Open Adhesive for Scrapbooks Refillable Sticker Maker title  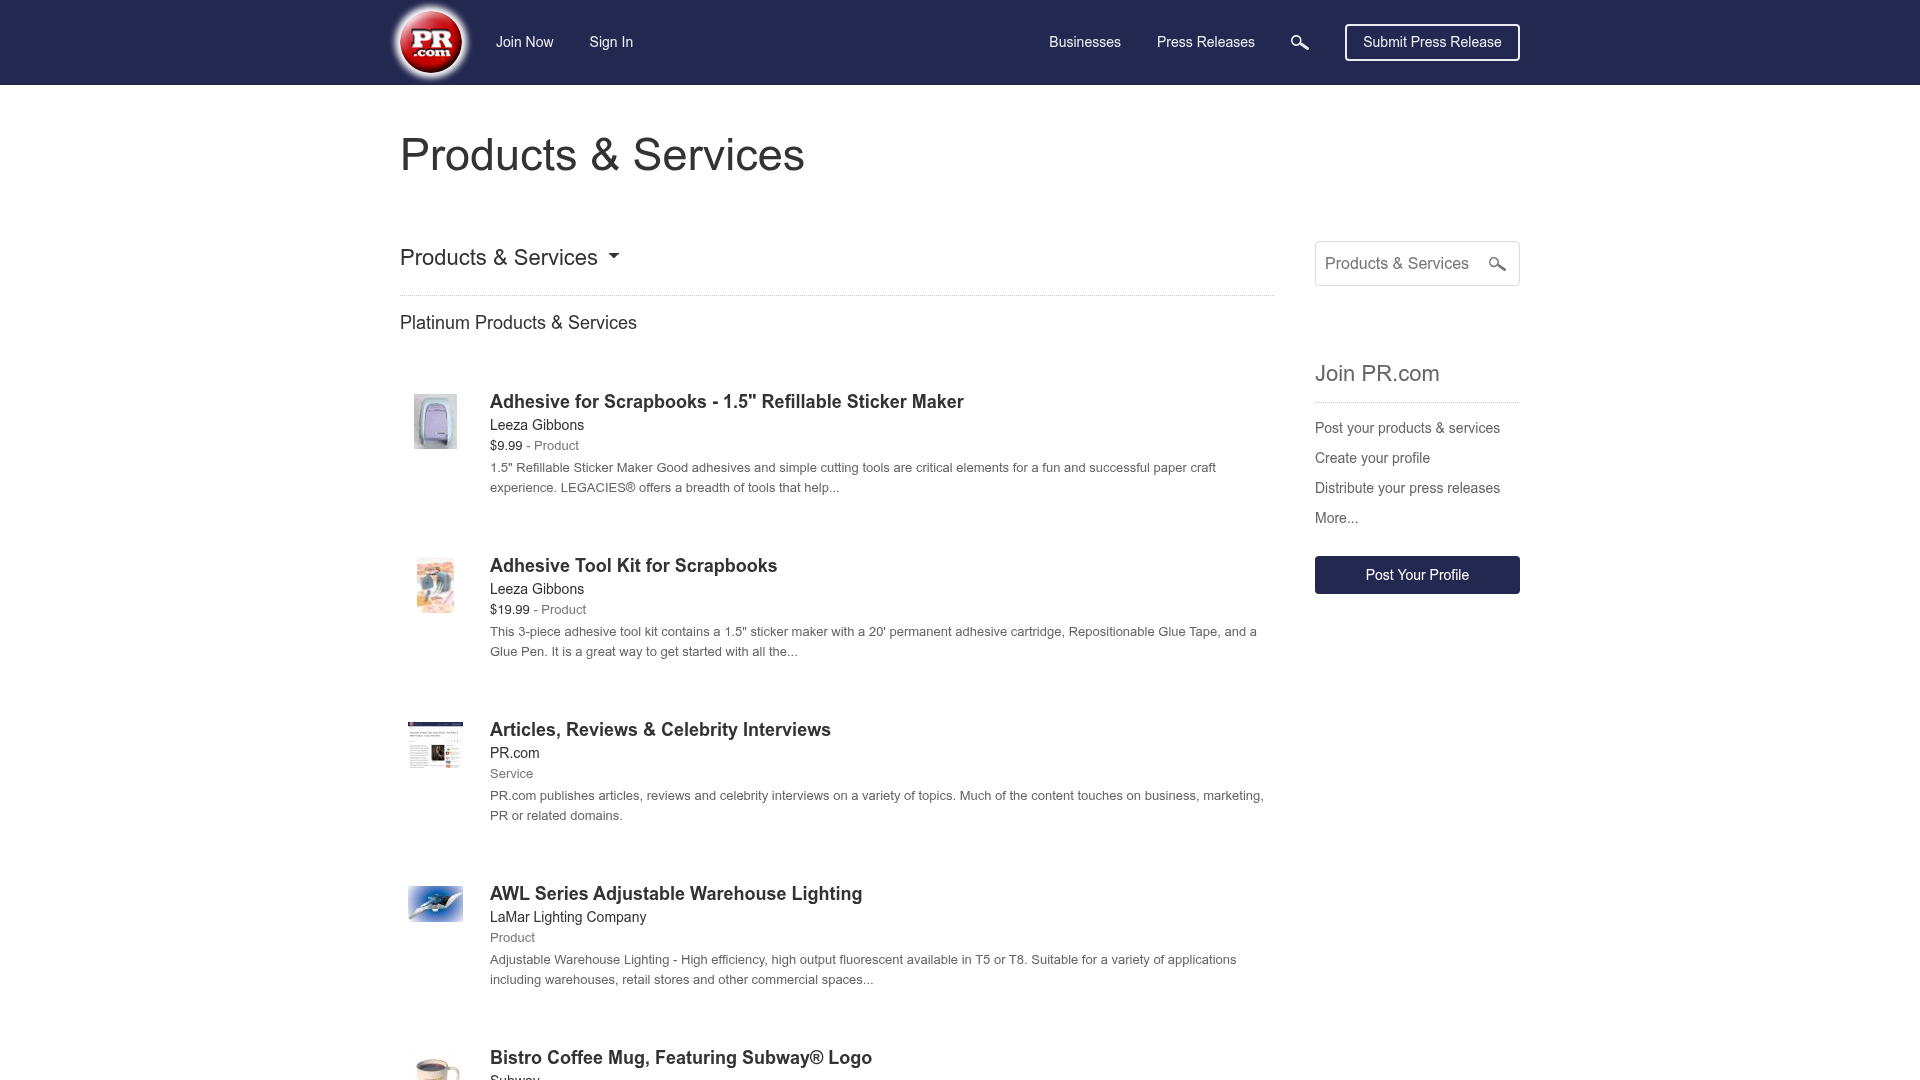[727, 401]
